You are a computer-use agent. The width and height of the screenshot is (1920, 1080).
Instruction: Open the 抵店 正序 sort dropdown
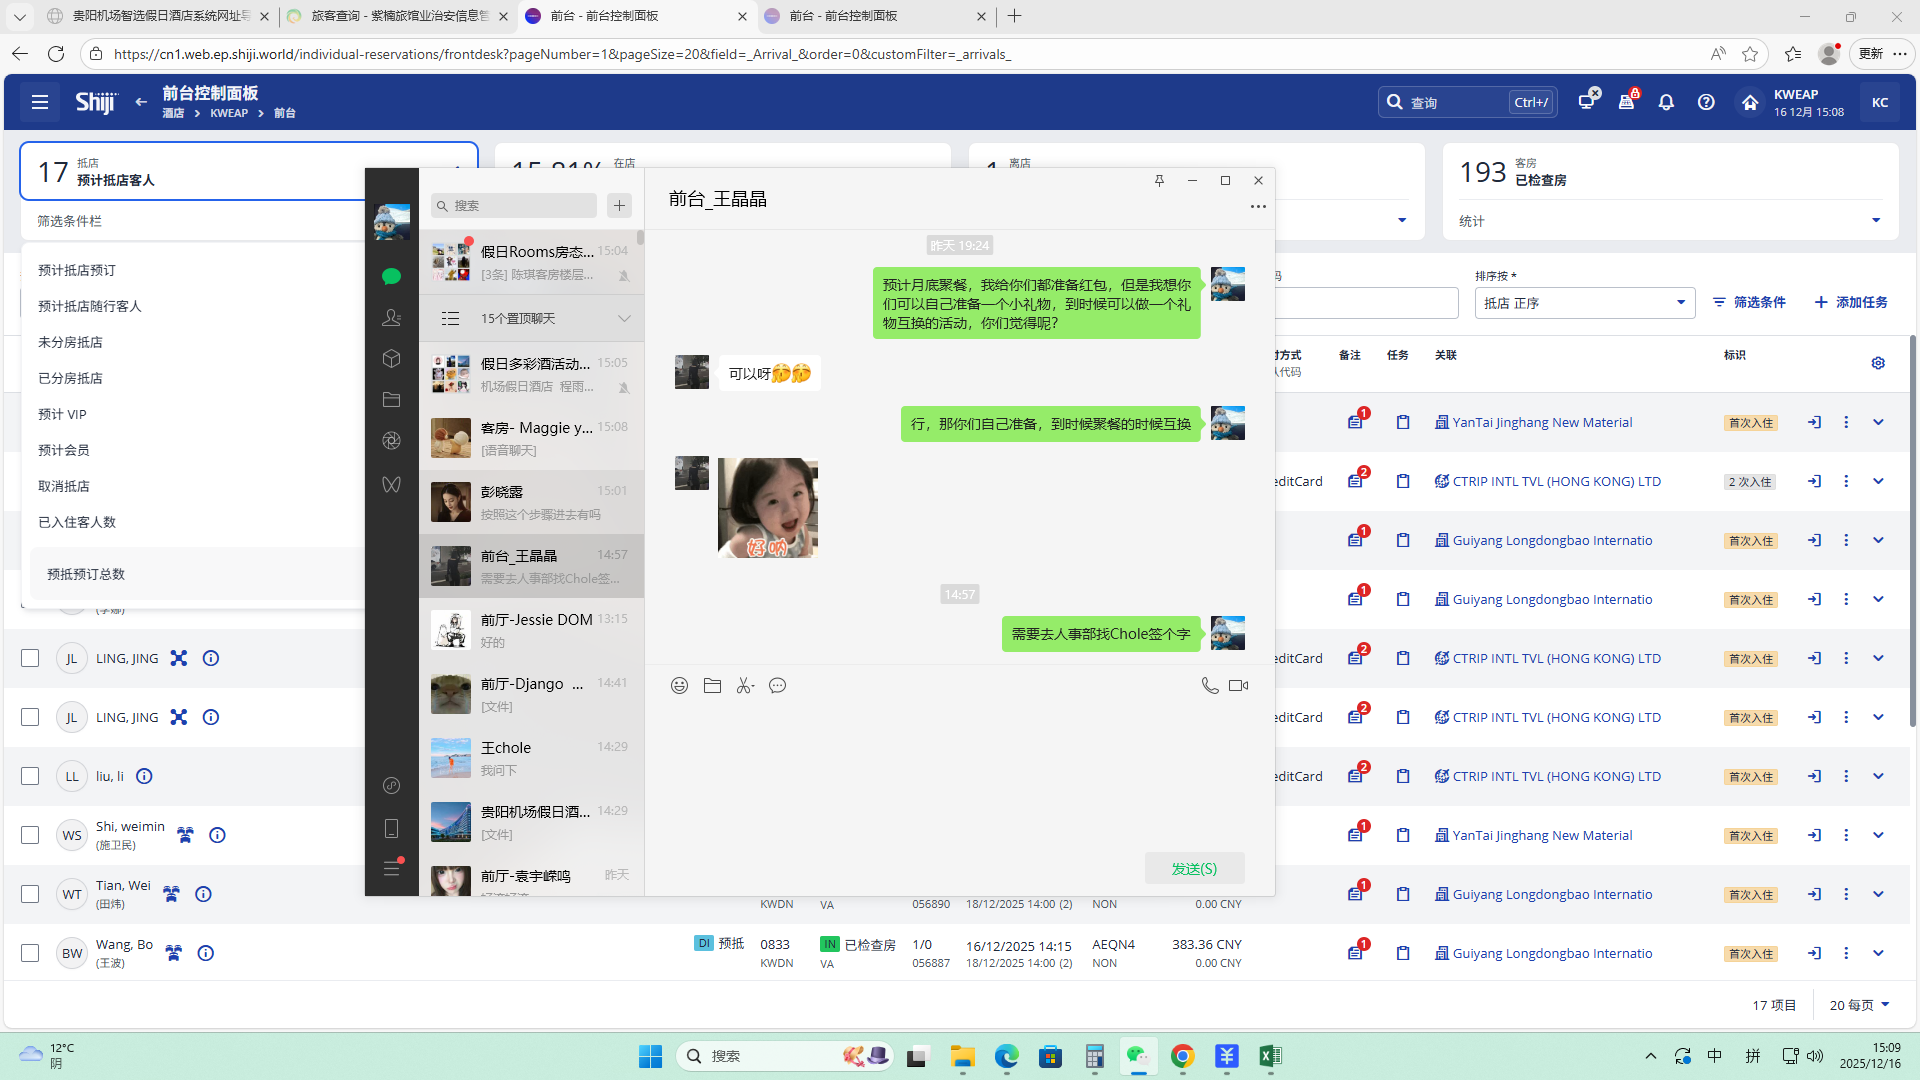click(1584, 303)
